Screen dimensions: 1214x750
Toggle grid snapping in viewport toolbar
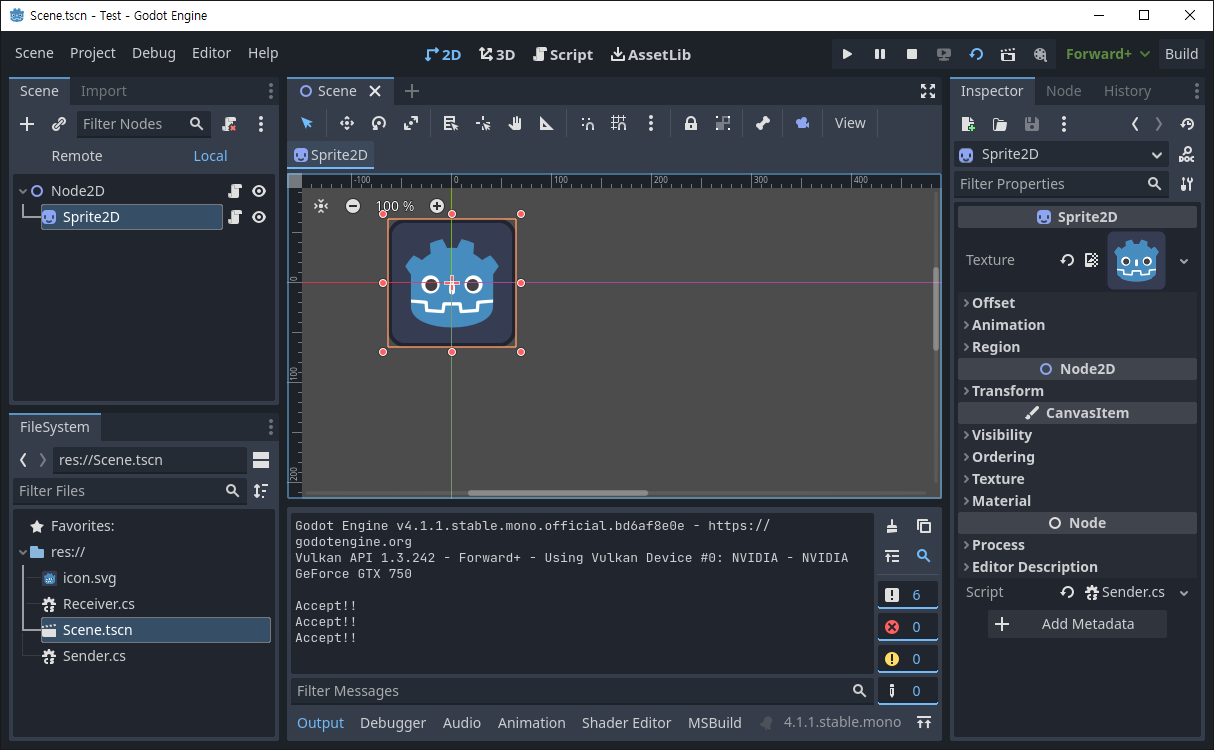point(619,123)
